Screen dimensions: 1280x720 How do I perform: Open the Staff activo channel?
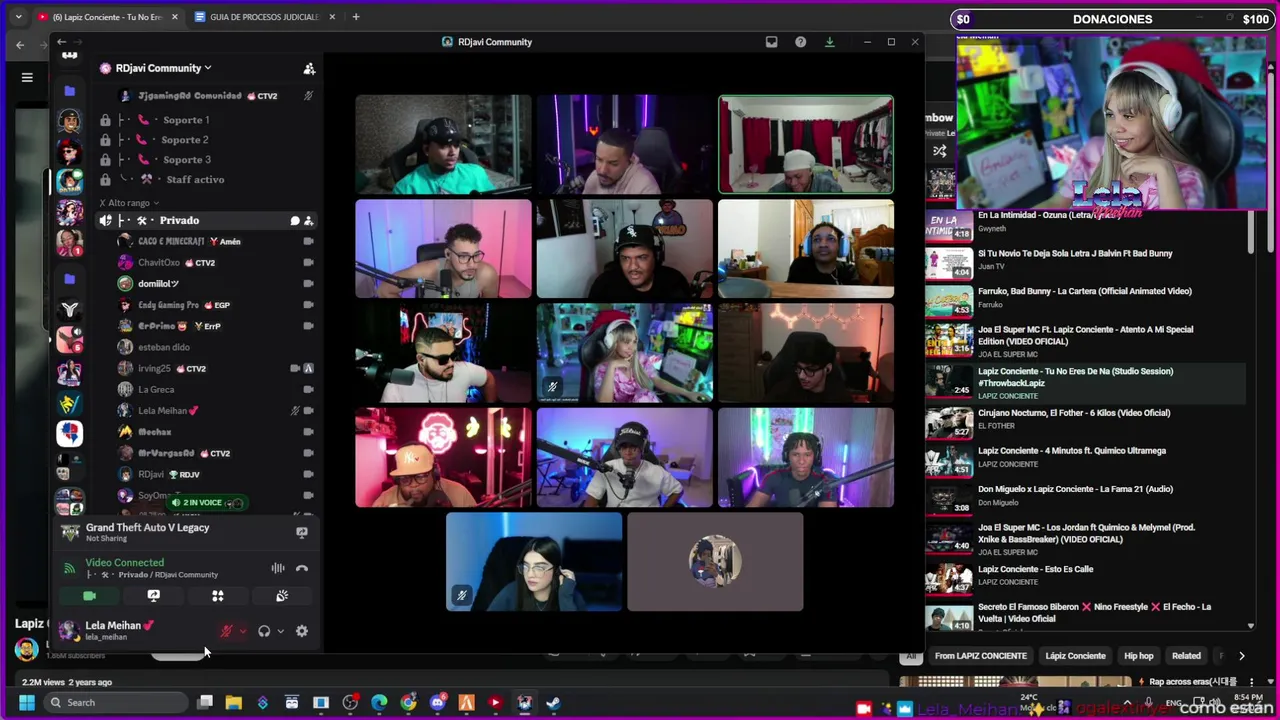click(195, 180)
